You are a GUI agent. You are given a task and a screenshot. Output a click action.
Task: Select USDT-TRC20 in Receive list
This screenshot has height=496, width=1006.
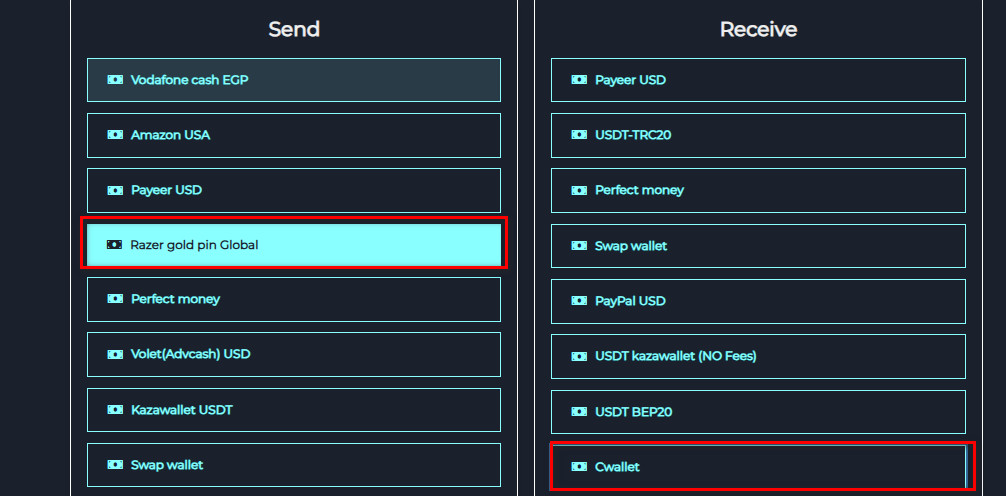coord(758,135)
